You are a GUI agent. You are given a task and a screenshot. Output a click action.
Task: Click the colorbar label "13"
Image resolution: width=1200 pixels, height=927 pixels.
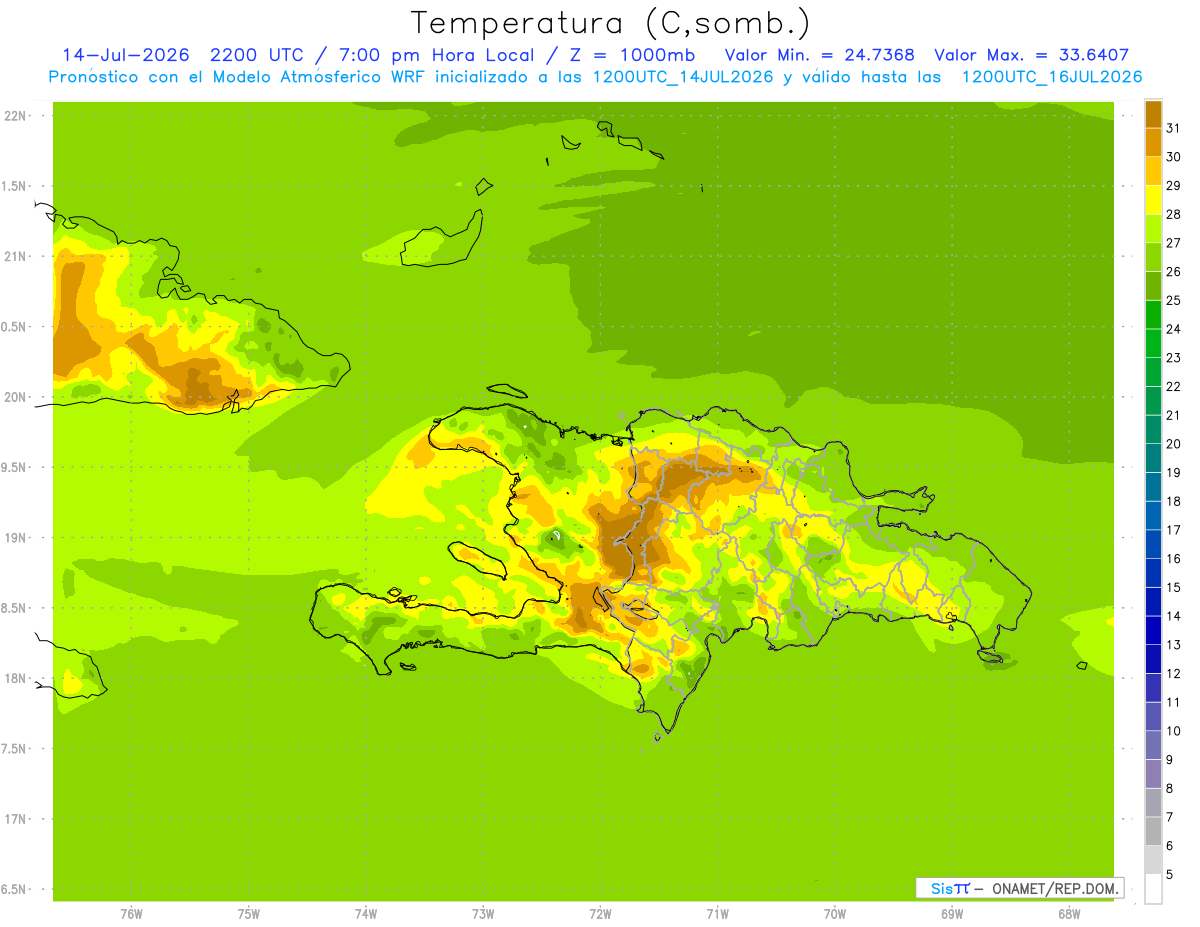pyautogui.click(x=1174, y=644)
